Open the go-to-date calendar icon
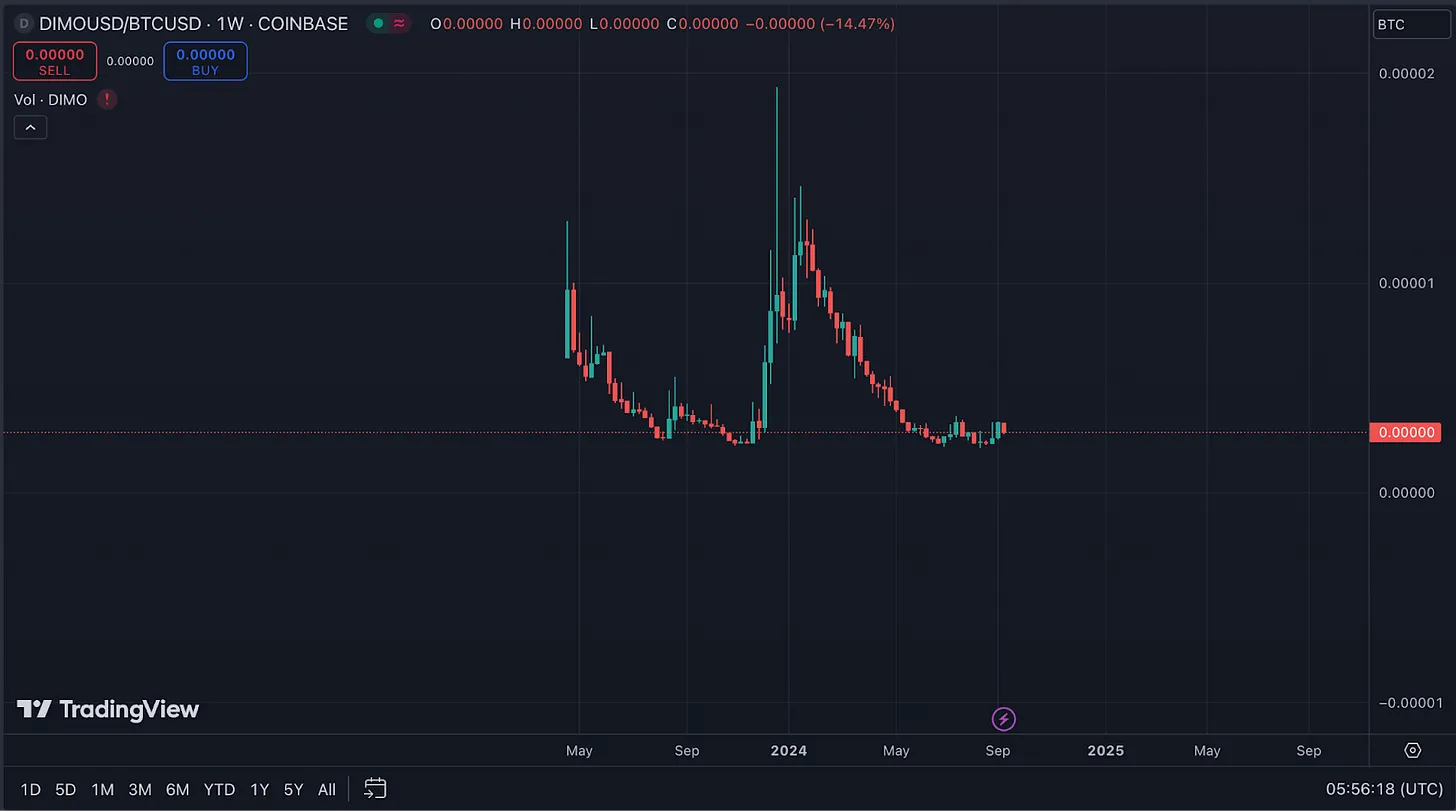 pyautogui.click(x=375, y=788)
